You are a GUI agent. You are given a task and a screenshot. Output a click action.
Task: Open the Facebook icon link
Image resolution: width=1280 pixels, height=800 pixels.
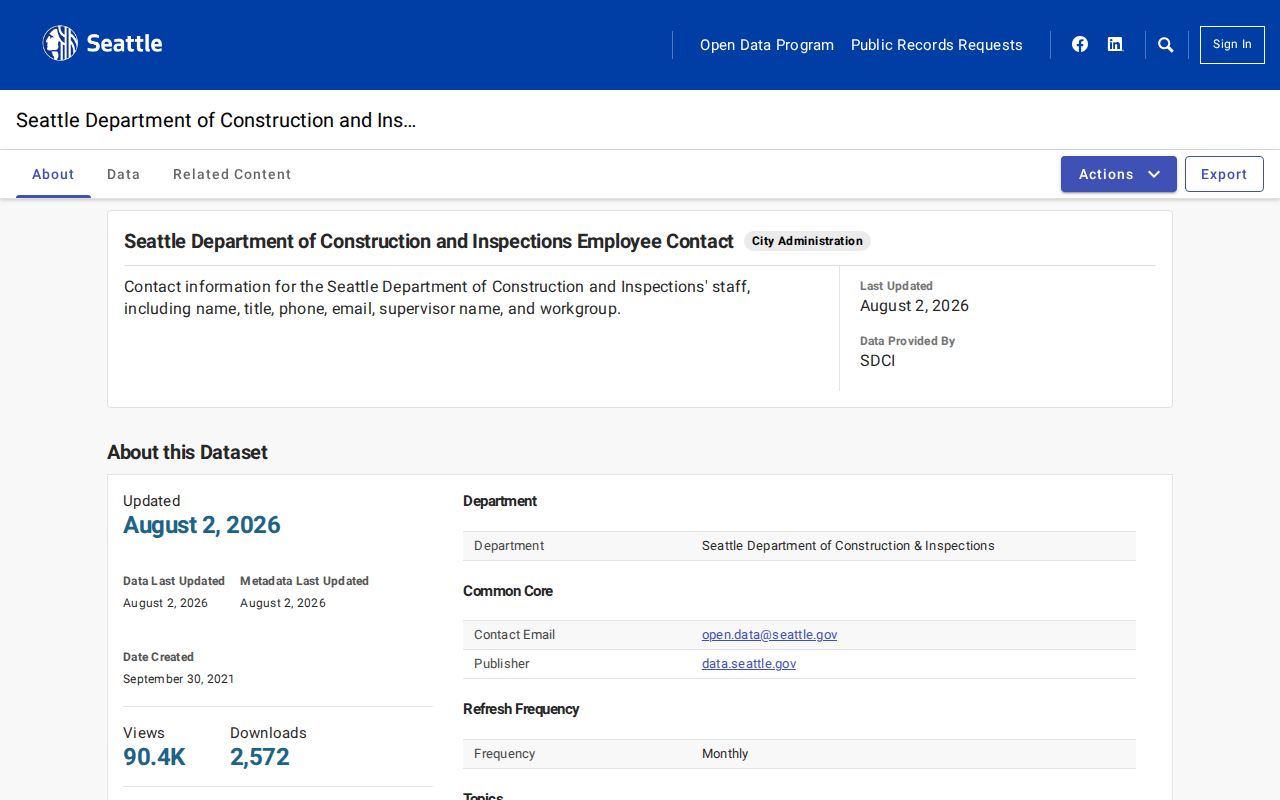[1080, 44]
